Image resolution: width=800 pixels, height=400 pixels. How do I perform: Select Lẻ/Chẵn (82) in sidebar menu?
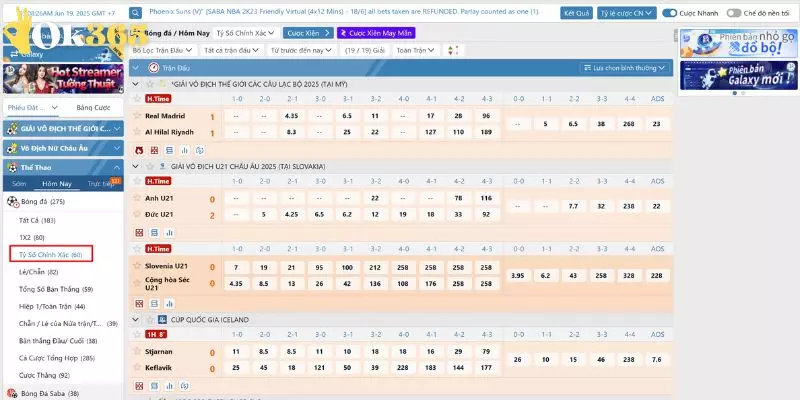click(x=39, y=272)
